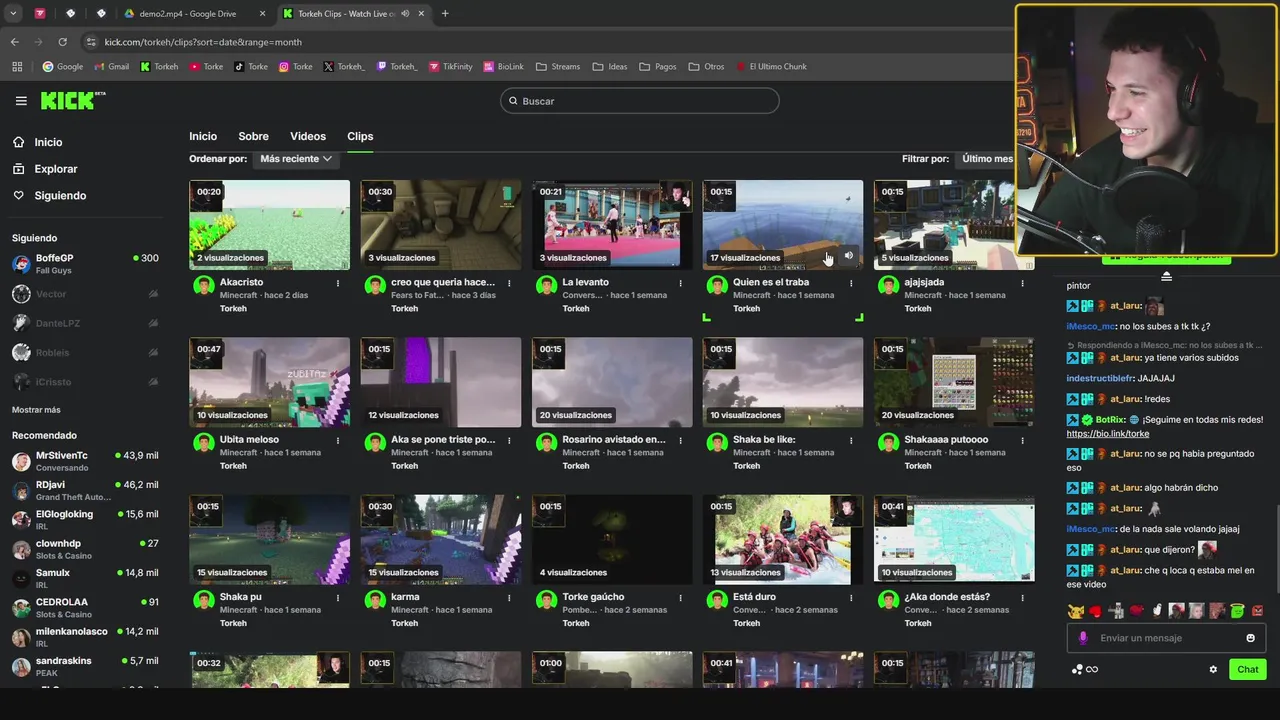Click the Buscar search field
The image size is (1280, 720).
640,101
